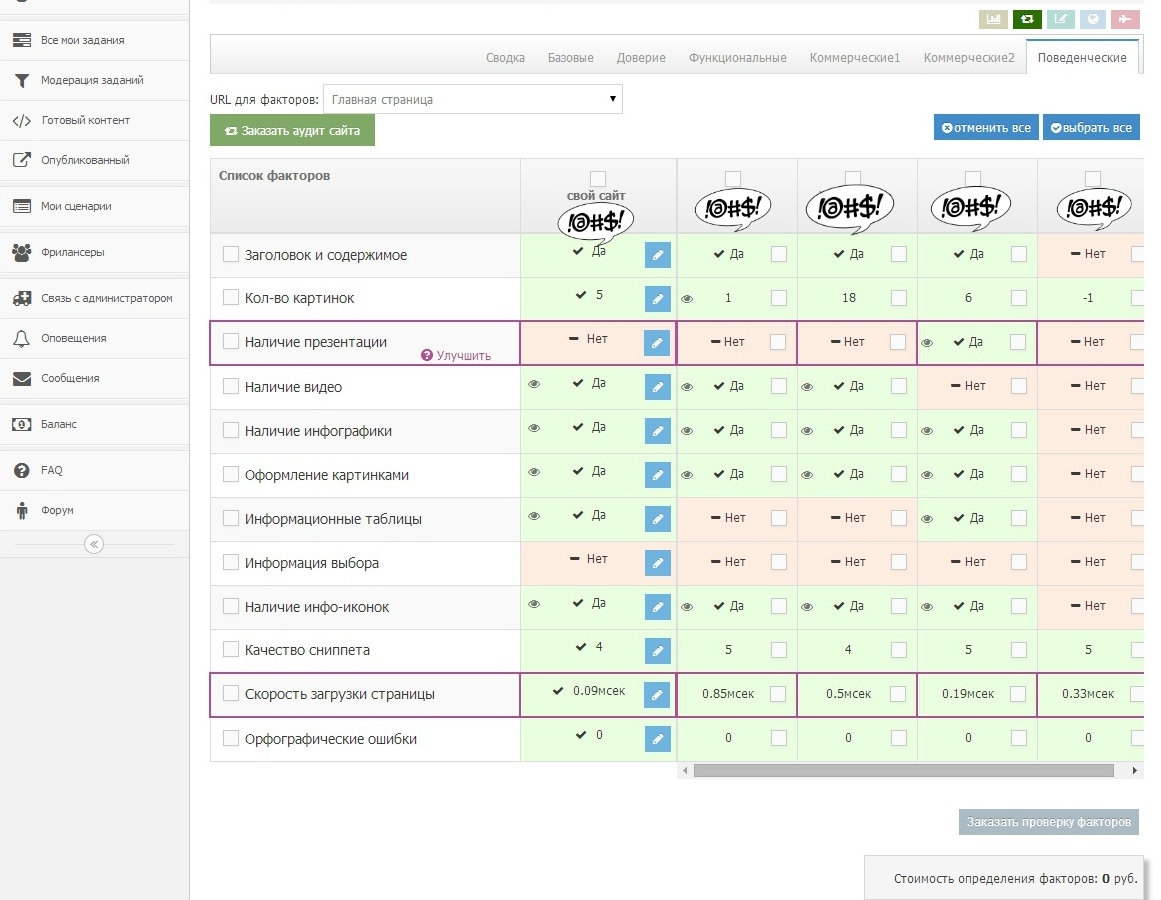Screen dimensions: 1161x900
Task: Click the dark green retweet arrows icon
Action: (1027, 19)
